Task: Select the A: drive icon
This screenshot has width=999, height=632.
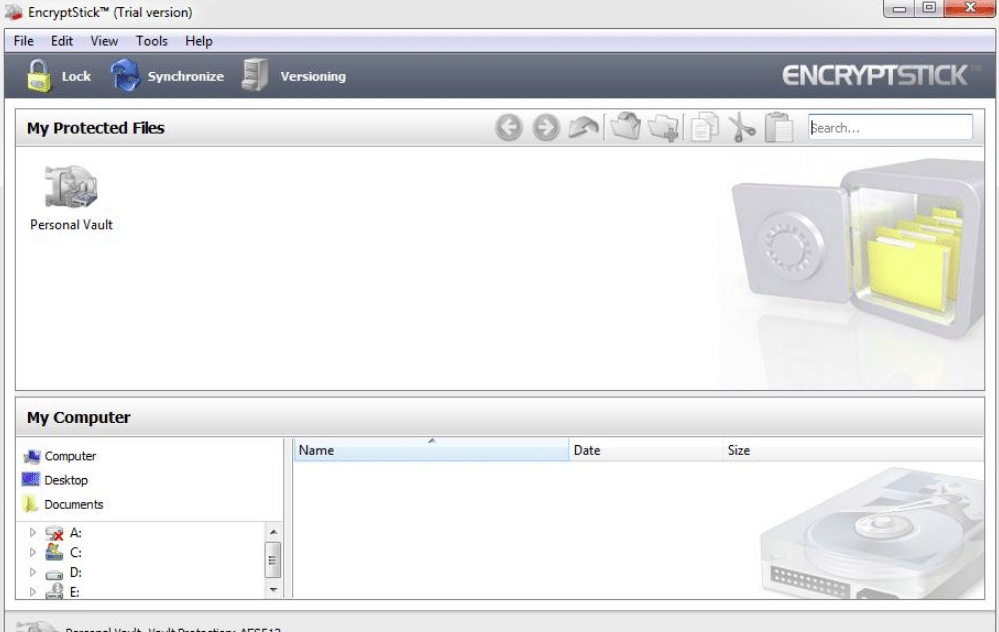Action: click(x=54, y=533)
